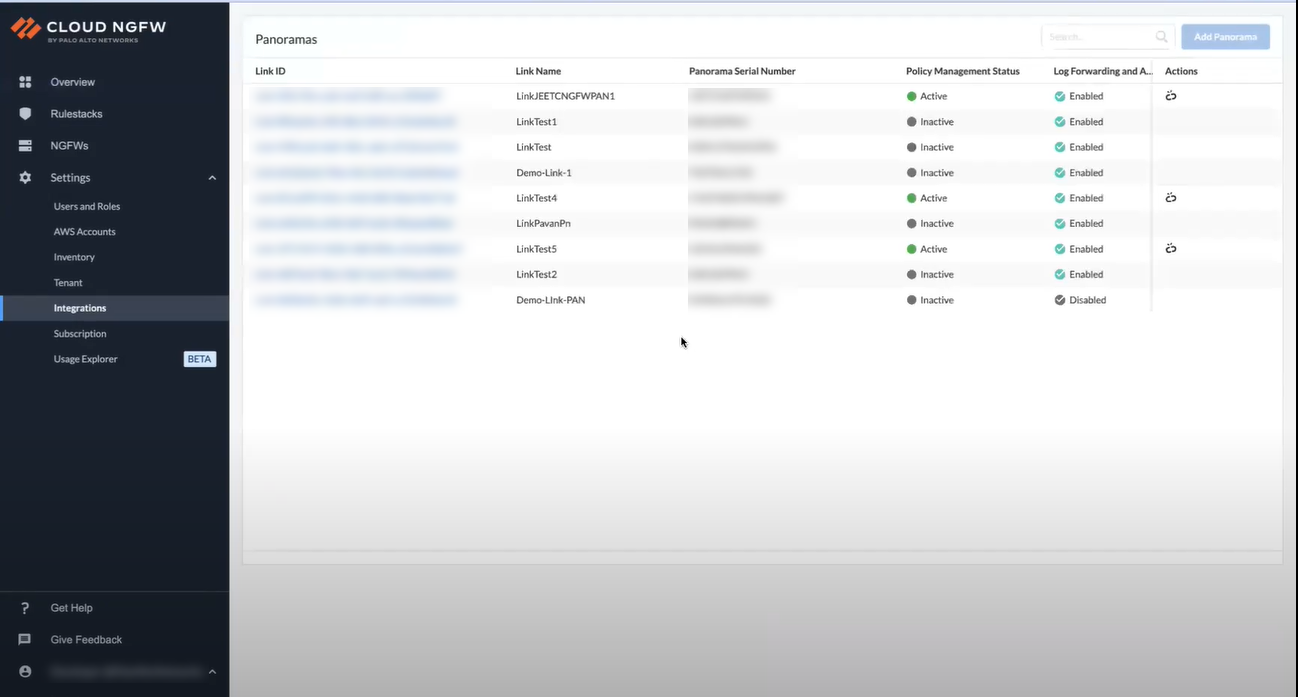Collapse the Settings menu chevron
This screenshot has height=697, width=1298.
click(x=212, y=178)
